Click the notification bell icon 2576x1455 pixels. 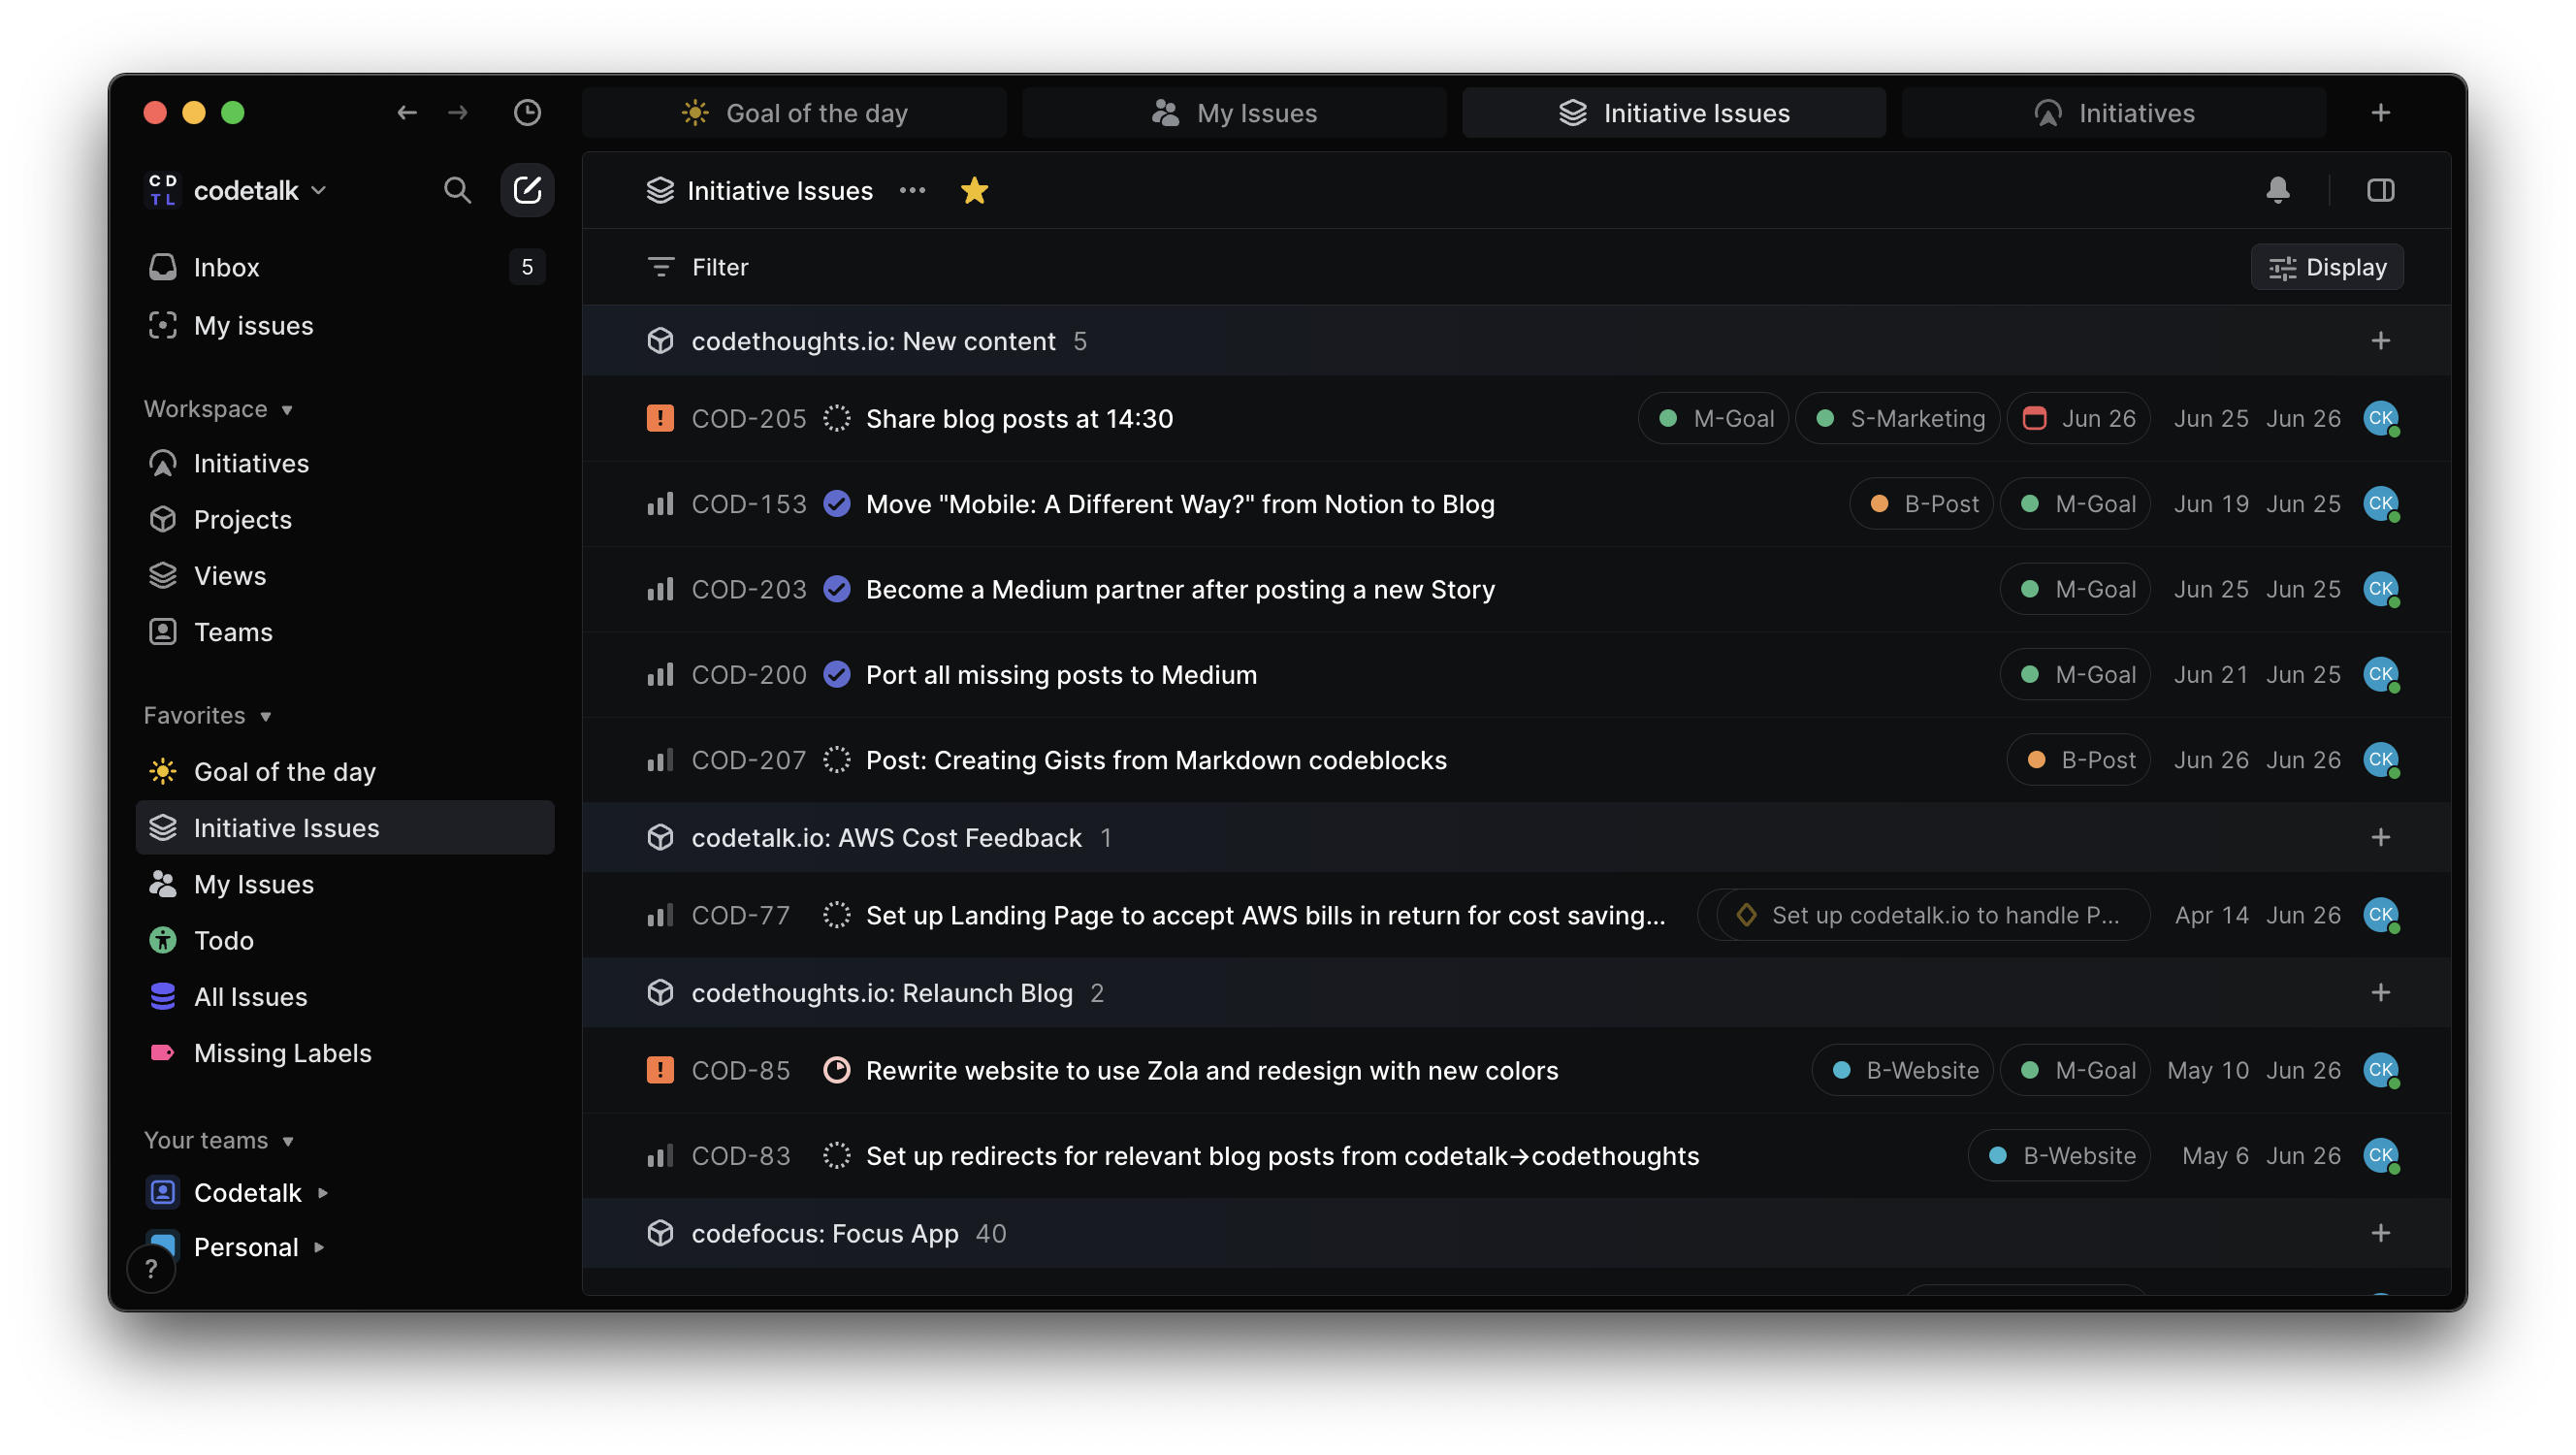(2277, 190)
